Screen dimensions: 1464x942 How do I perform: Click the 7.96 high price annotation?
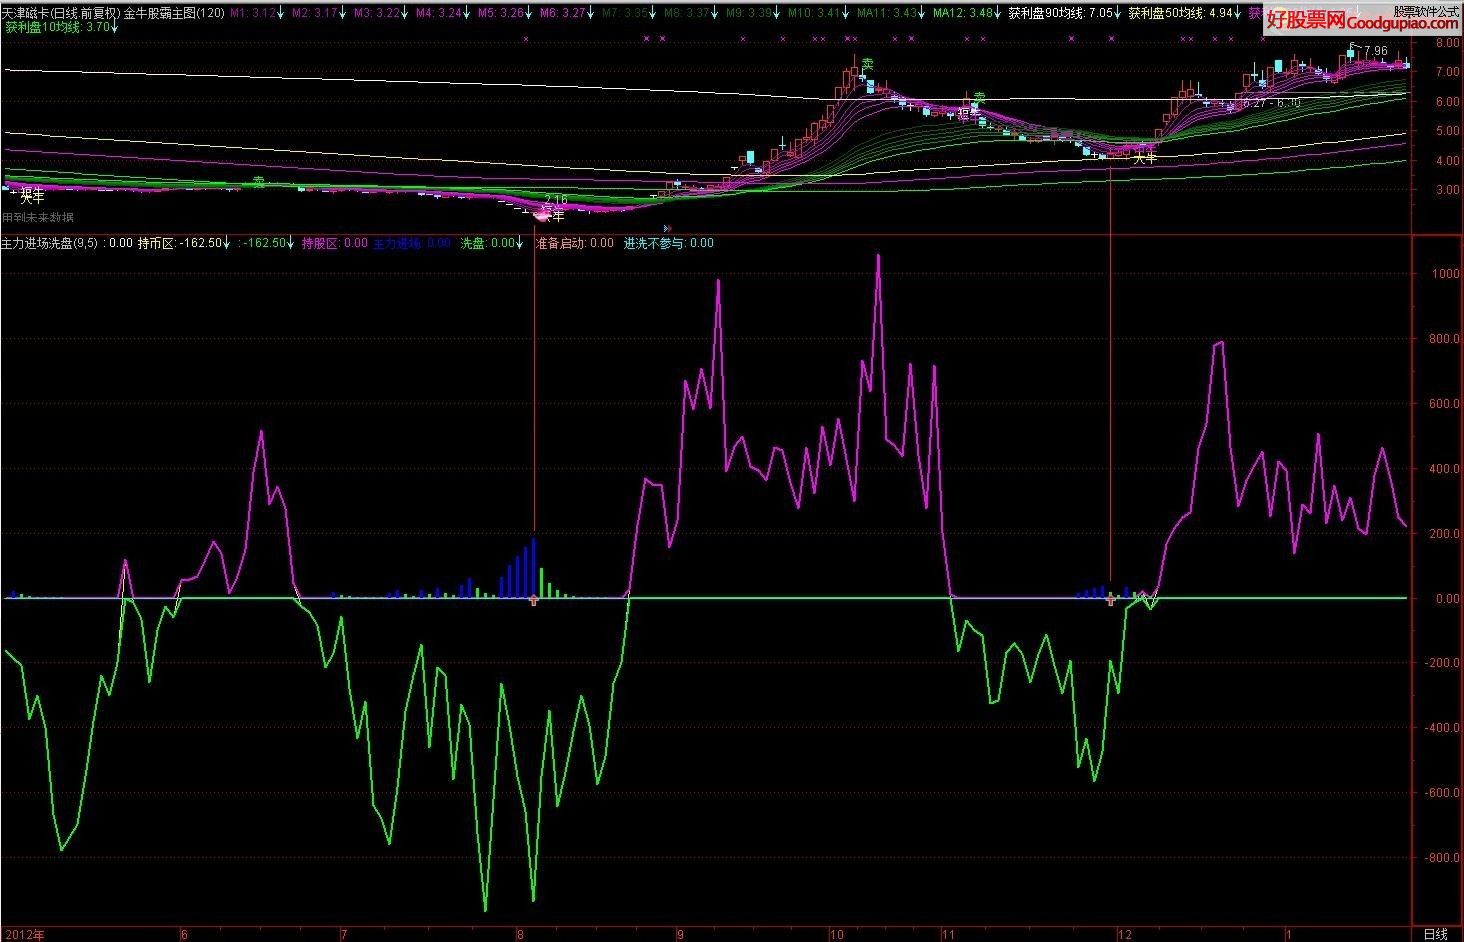tap(1375, 50)
